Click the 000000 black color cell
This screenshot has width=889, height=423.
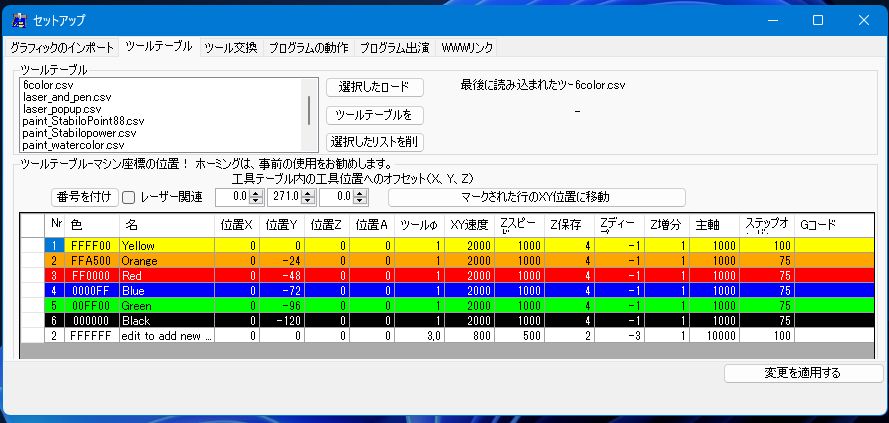click(93, 321)
